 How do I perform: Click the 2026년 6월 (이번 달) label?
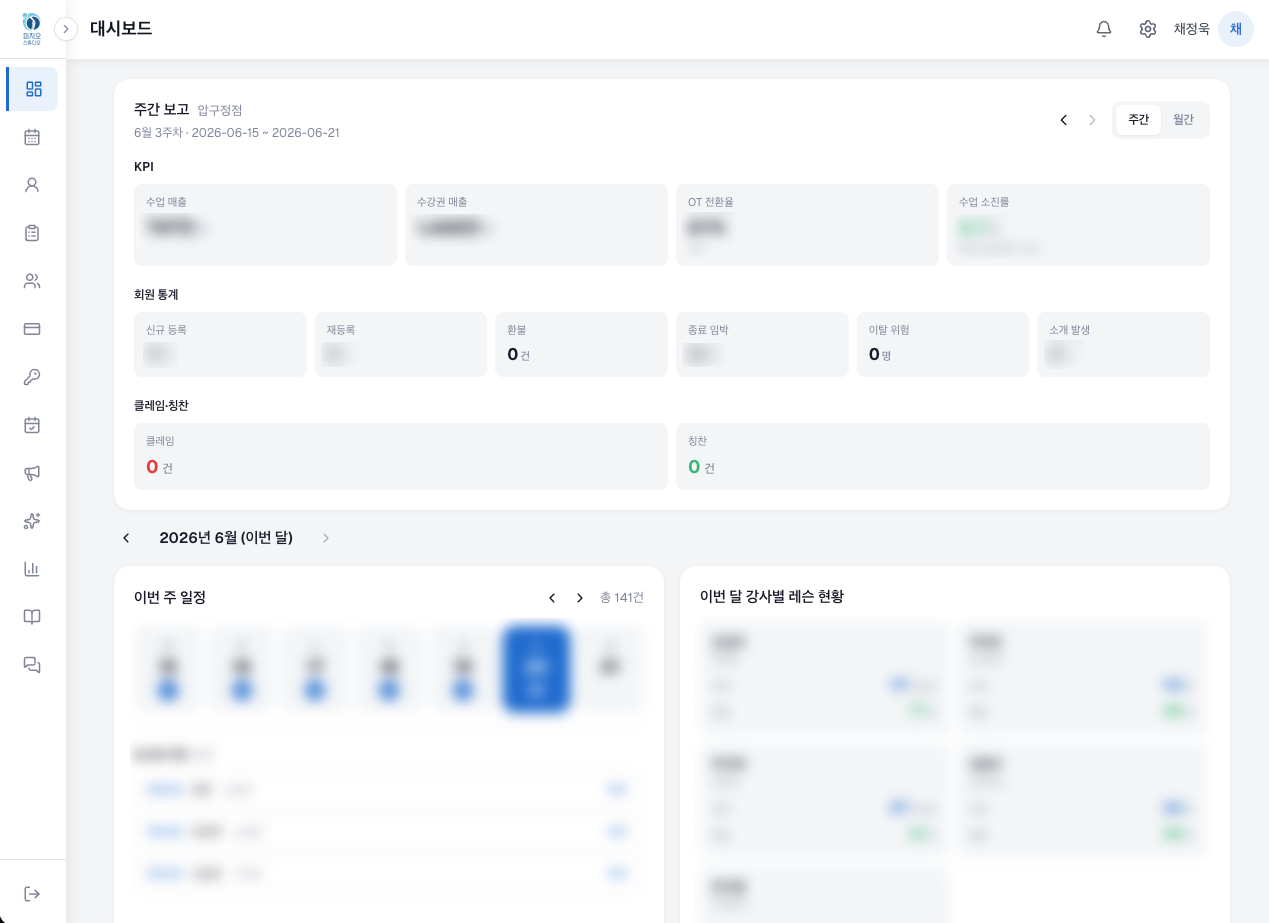[x=226, y=538]
